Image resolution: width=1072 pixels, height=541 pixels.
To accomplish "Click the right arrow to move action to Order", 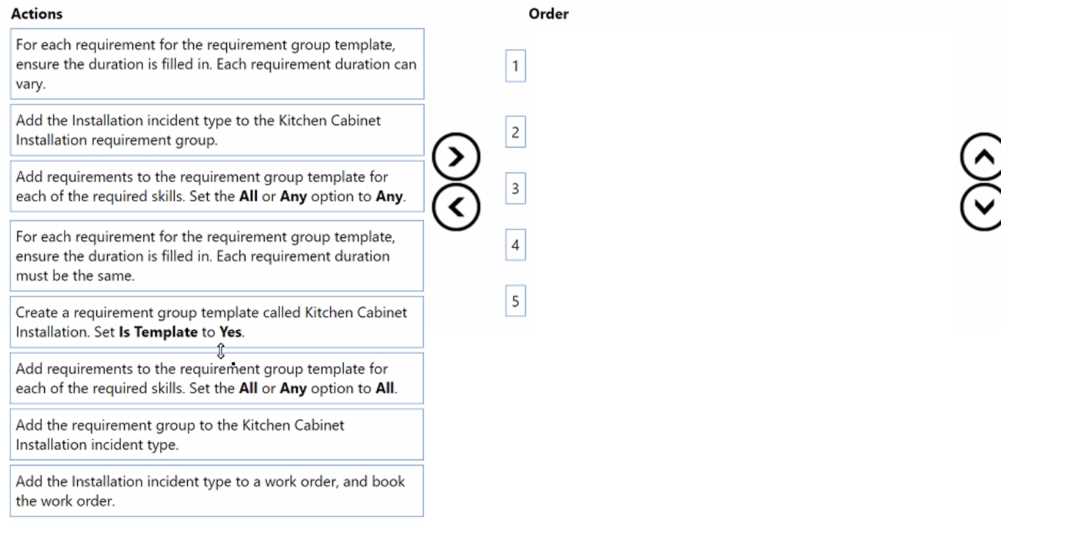I will 456,157.
